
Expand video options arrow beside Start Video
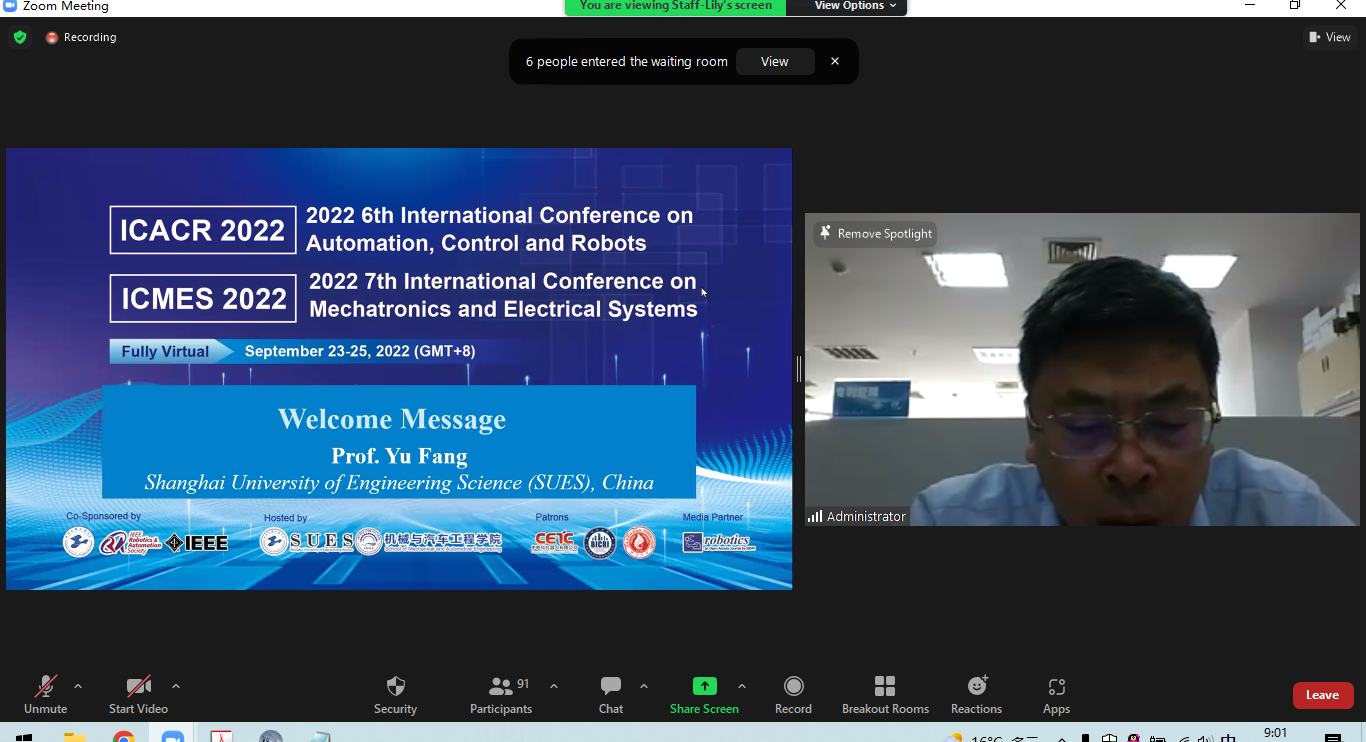pos(176,686)
